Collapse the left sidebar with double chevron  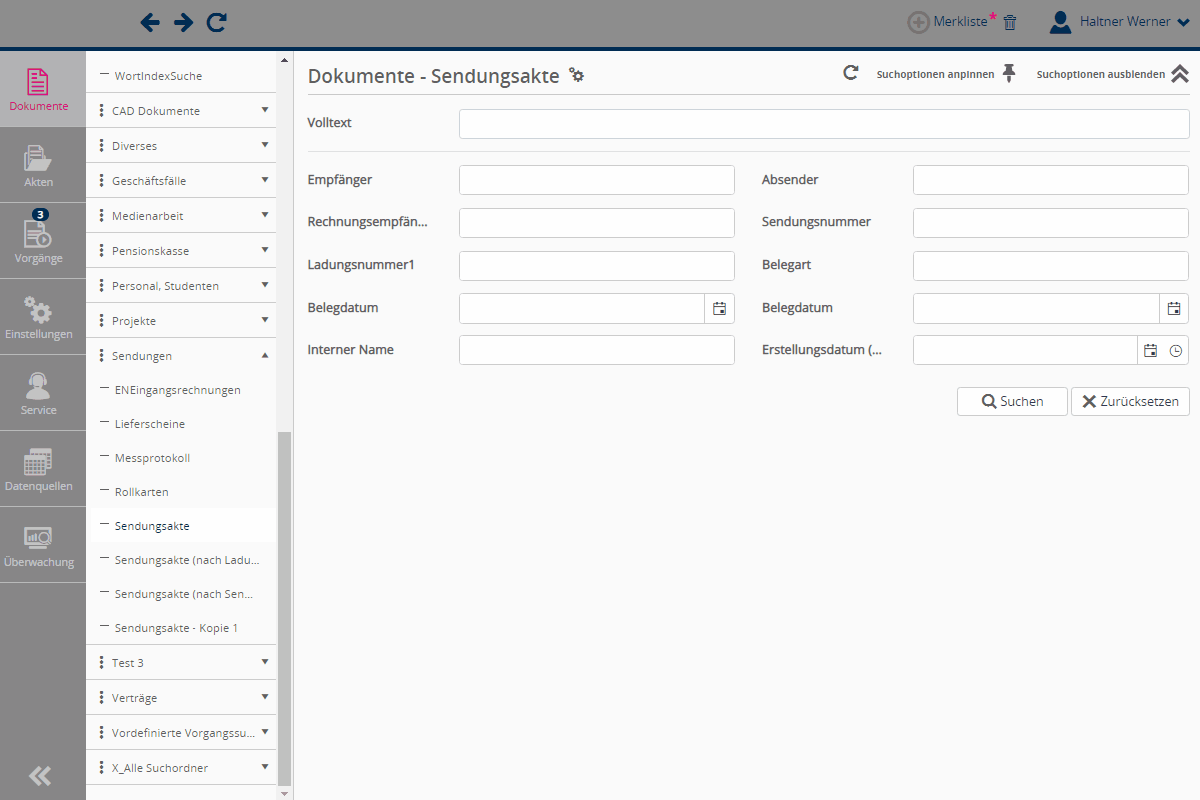[40, 776]
